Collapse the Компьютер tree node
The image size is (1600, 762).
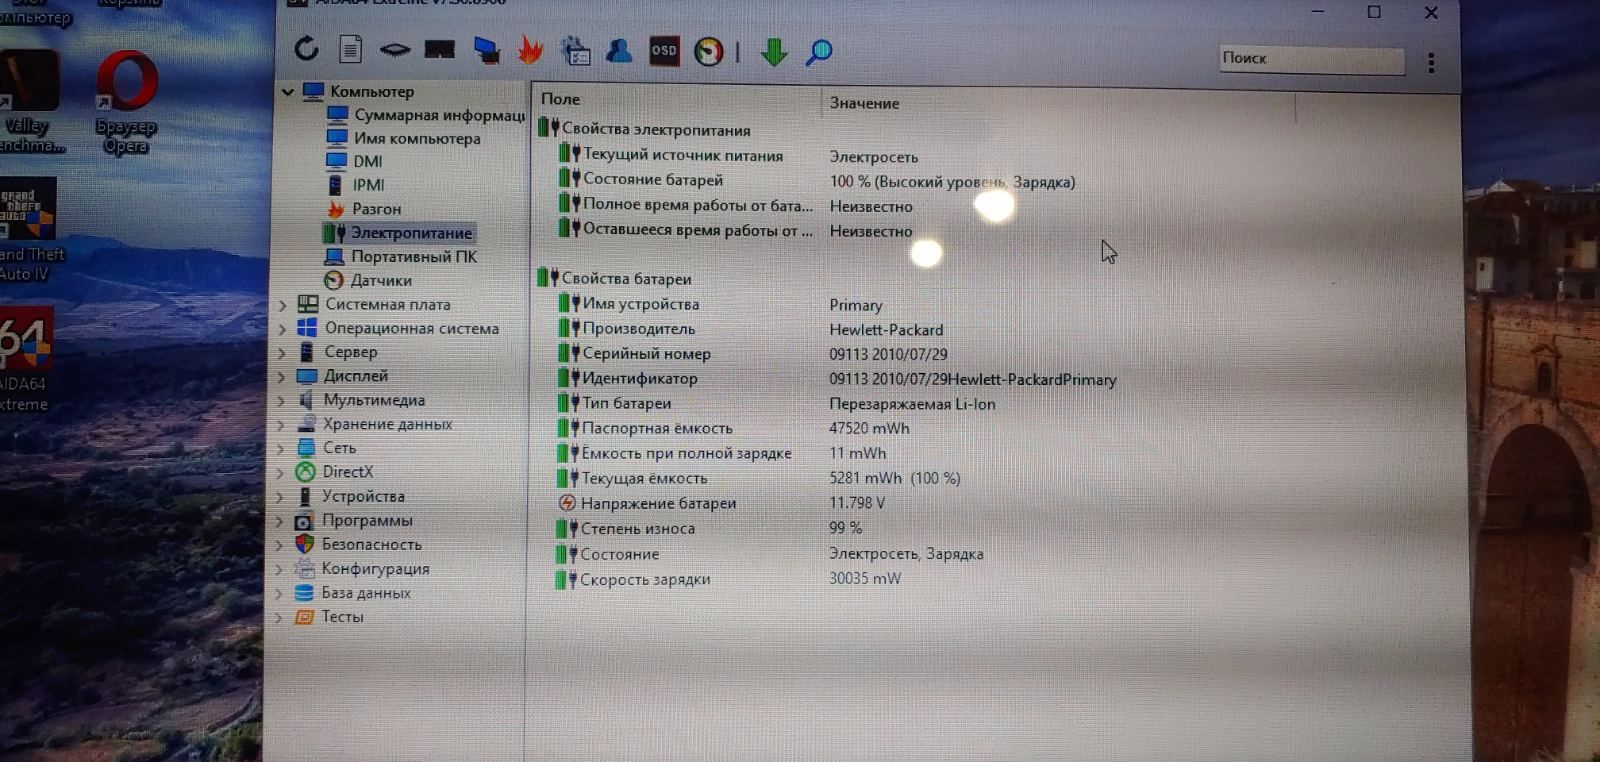pyautogui.click(x=288, y=92)
